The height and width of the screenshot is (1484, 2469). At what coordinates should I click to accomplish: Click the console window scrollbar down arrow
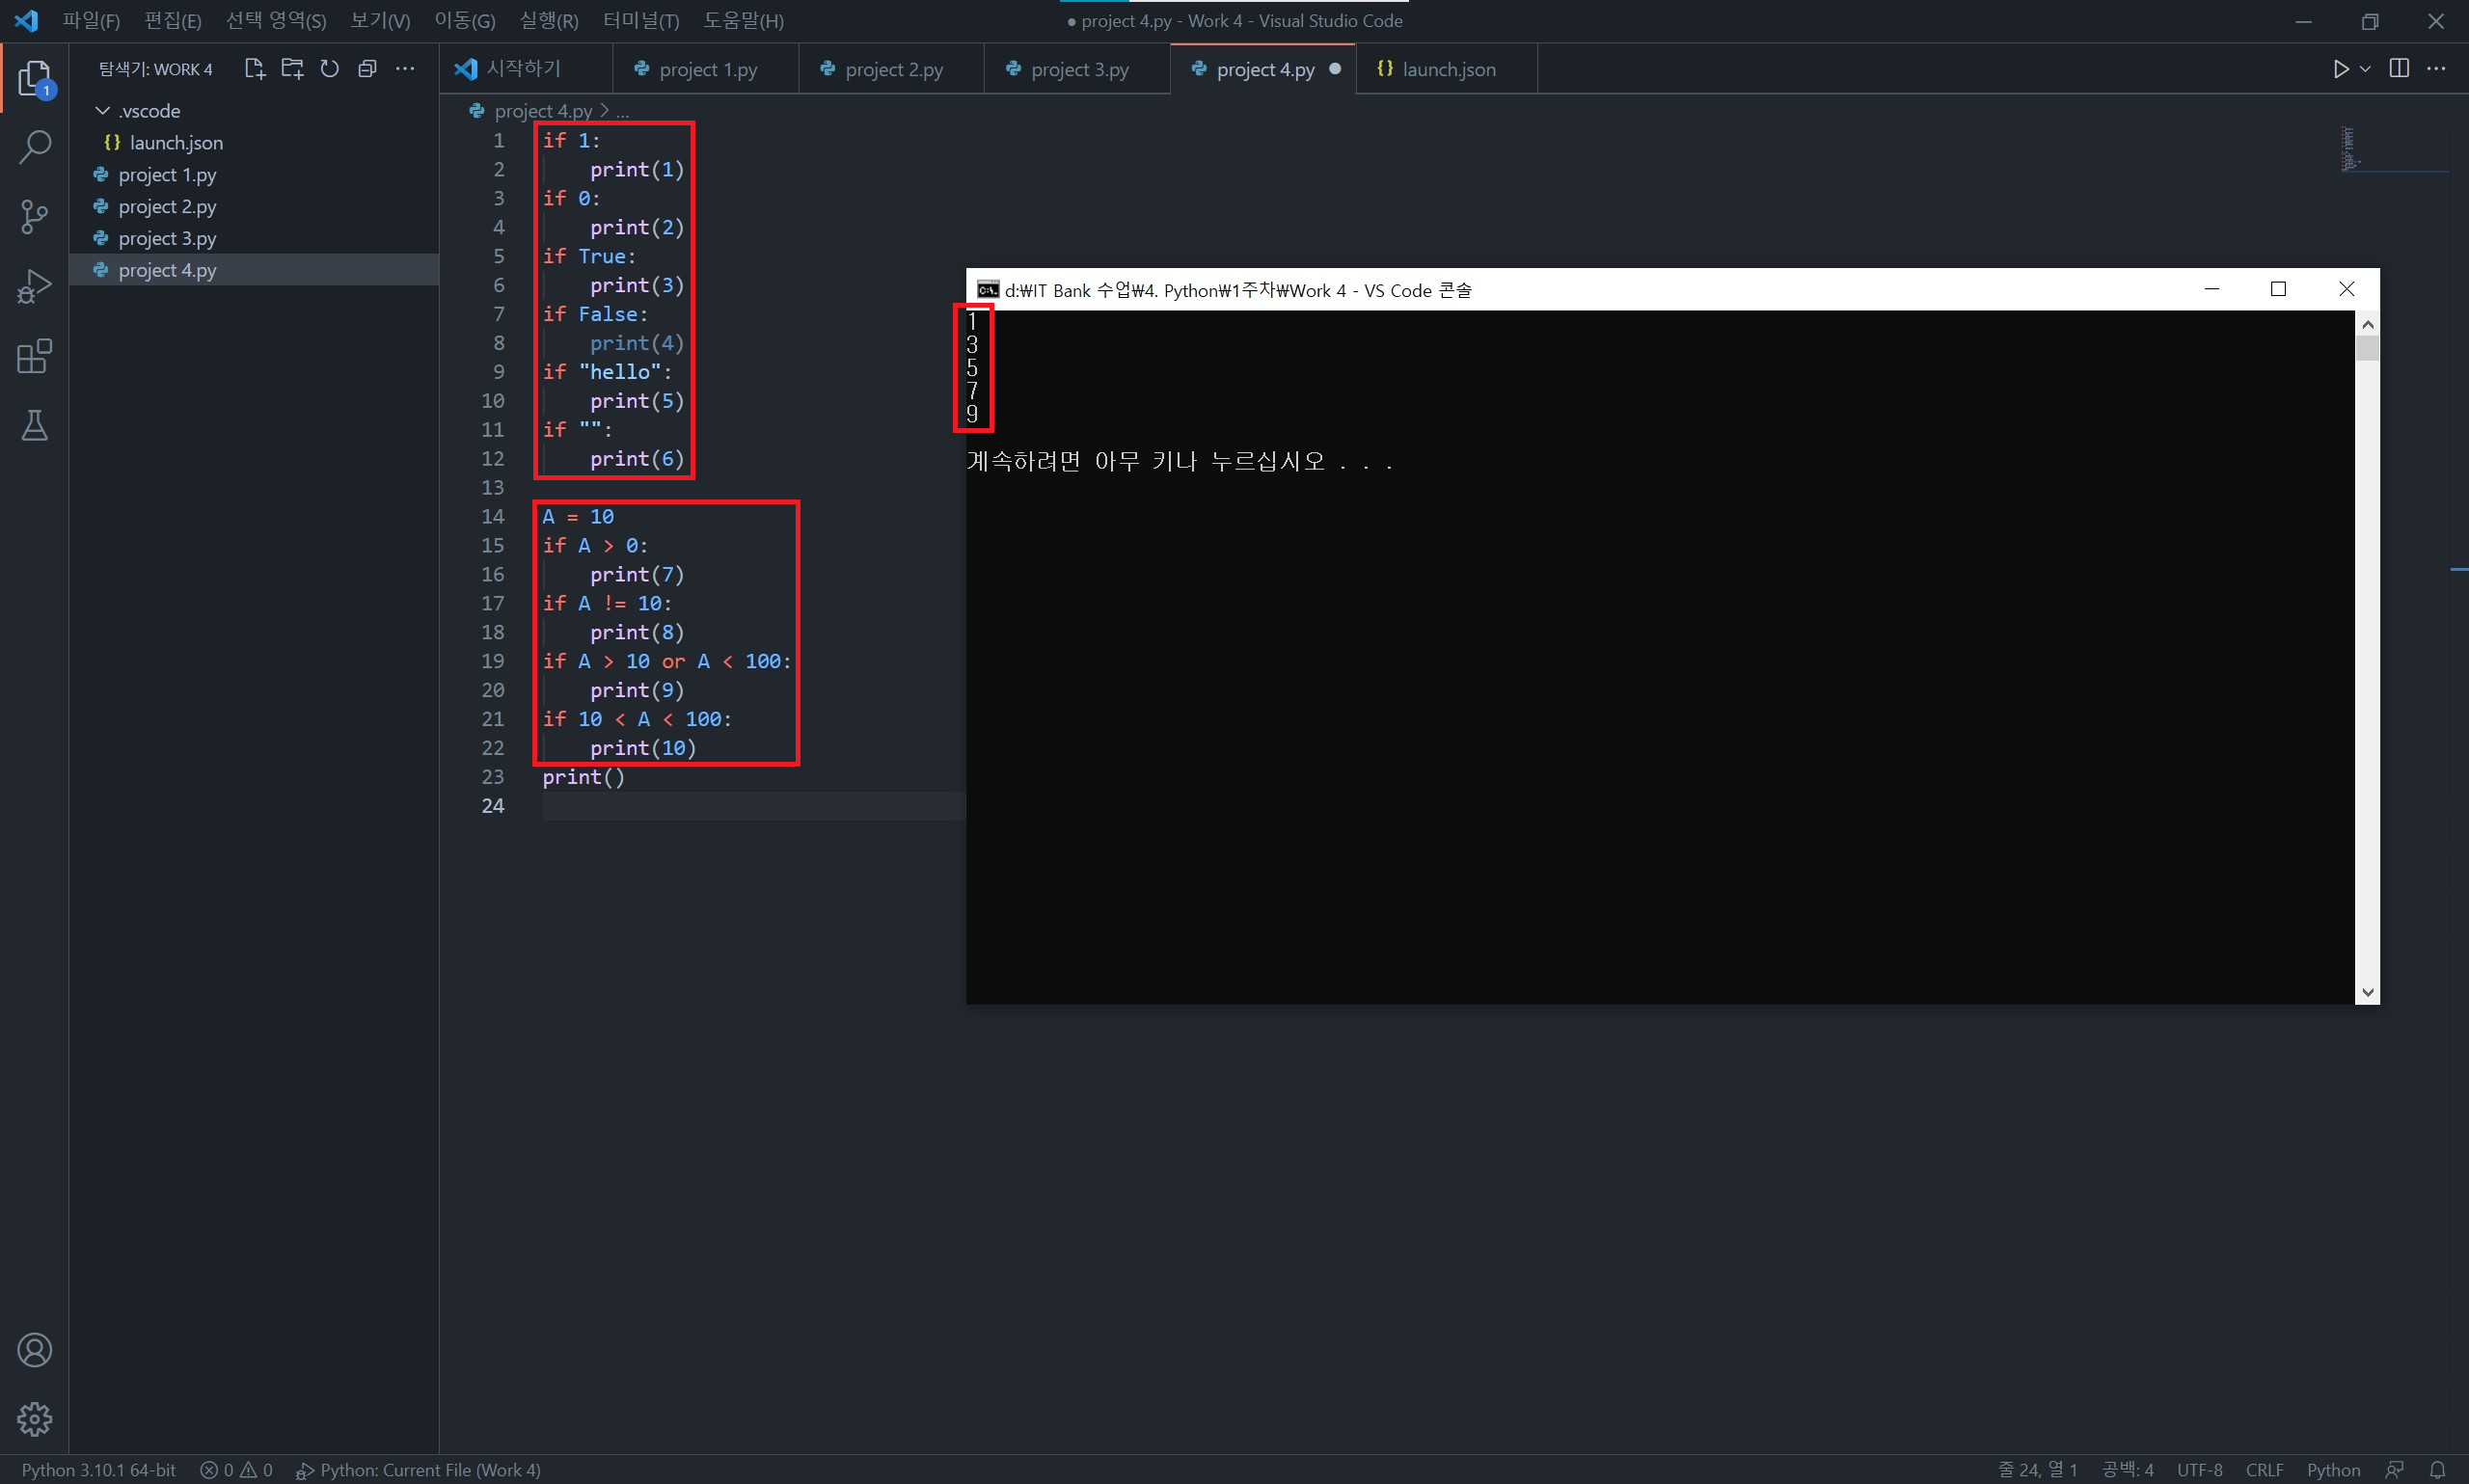click(x=2367, y=992)
